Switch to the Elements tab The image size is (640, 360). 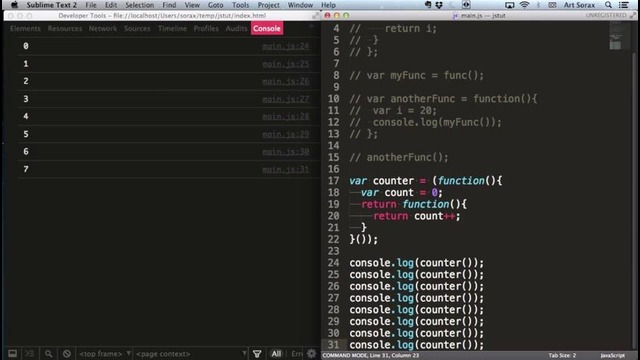tap(25, 28)
